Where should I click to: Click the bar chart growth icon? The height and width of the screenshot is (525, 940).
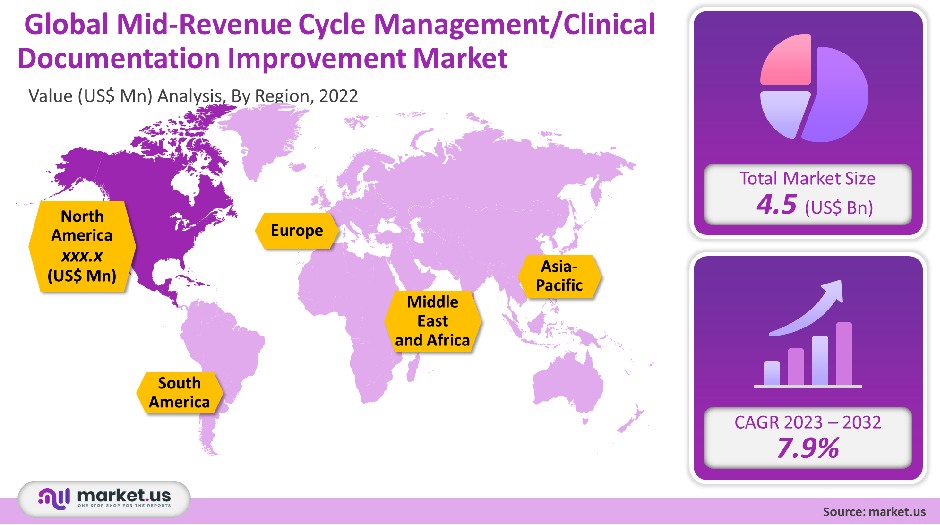pyautogui.click(x=806, y=336)
